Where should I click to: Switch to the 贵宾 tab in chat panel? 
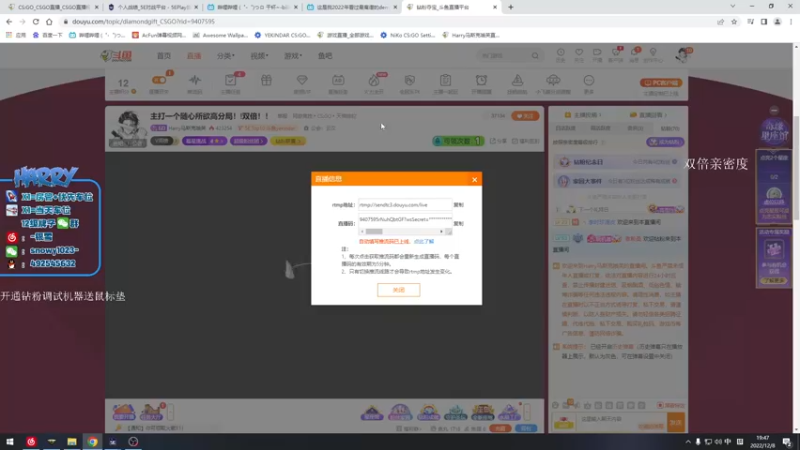click(x=635, y=129)
